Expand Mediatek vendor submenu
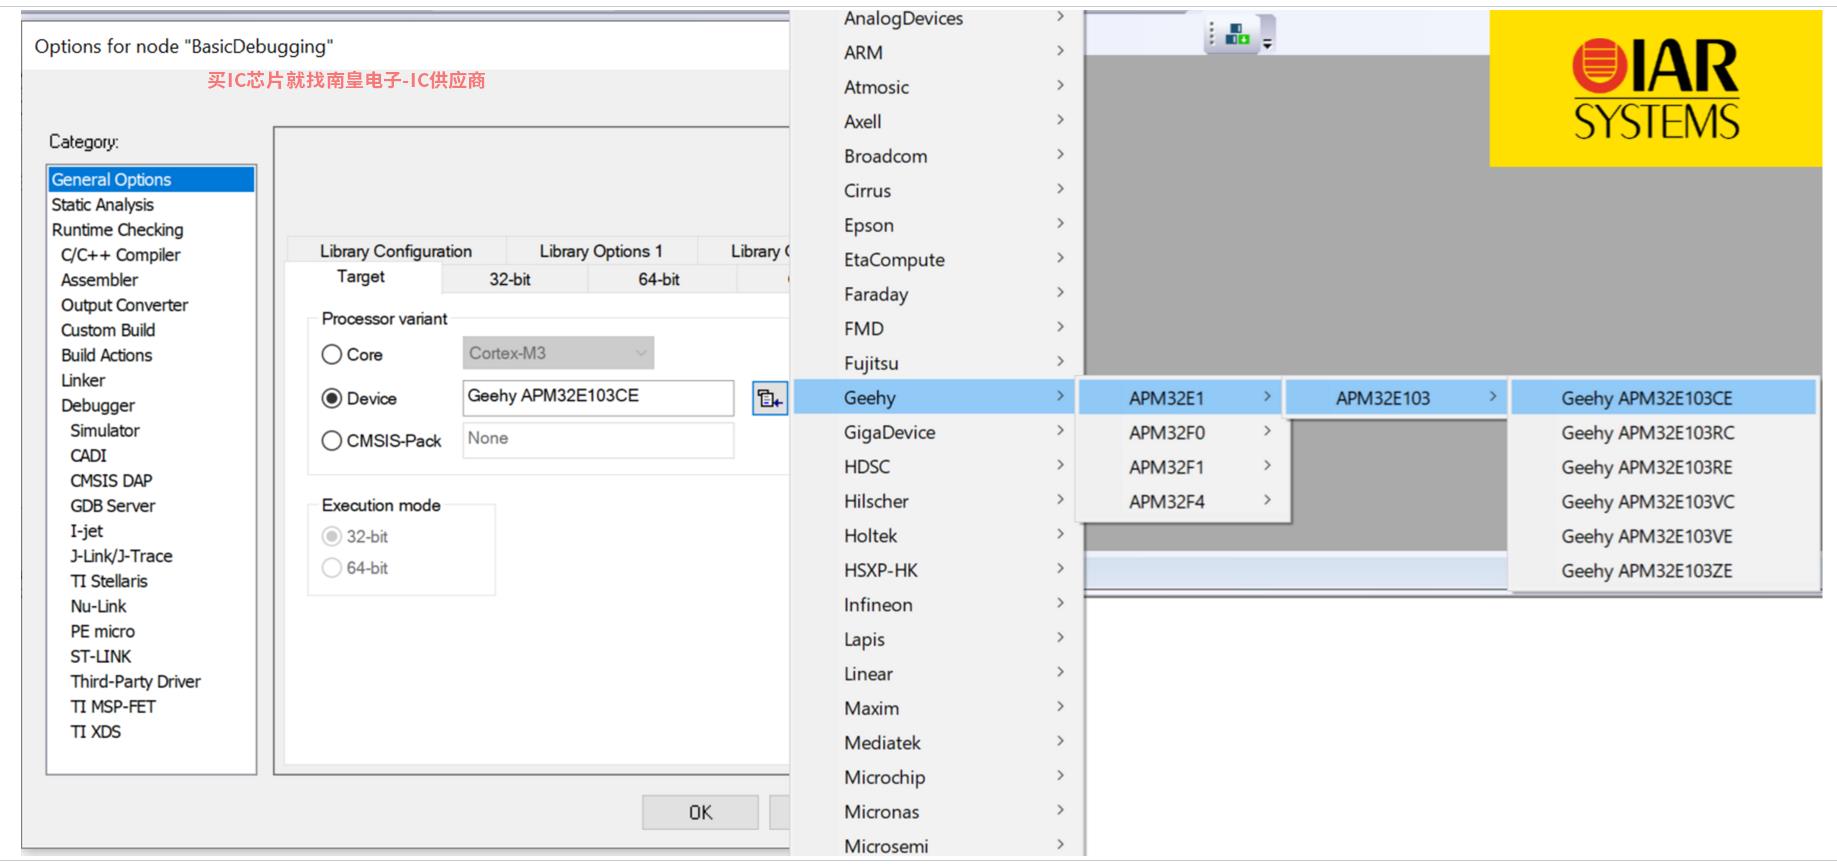Viewport: 1837px width, 864px height. 936,743
